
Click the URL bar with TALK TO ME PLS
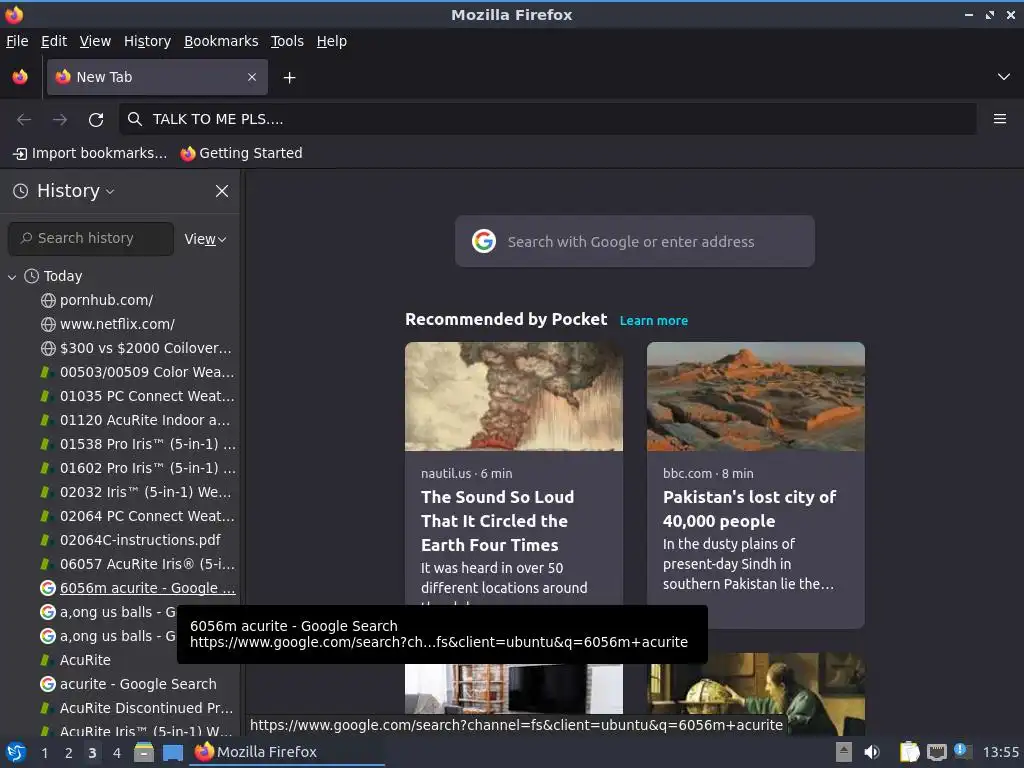click(547, 119)
